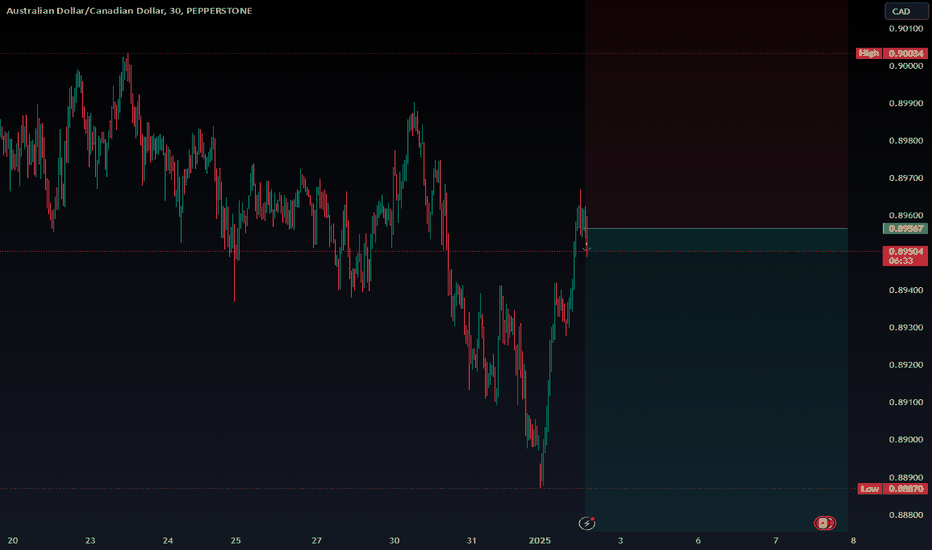Click the 0.88800 price axis label
The width and height of the screenshot is (932, 550).
(906, 515)
